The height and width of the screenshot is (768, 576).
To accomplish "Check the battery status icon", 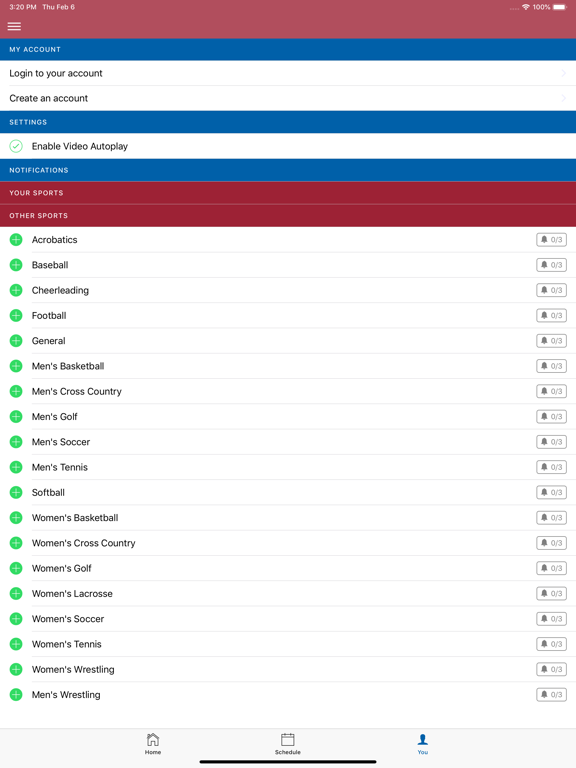I will (x=560, y=7).
